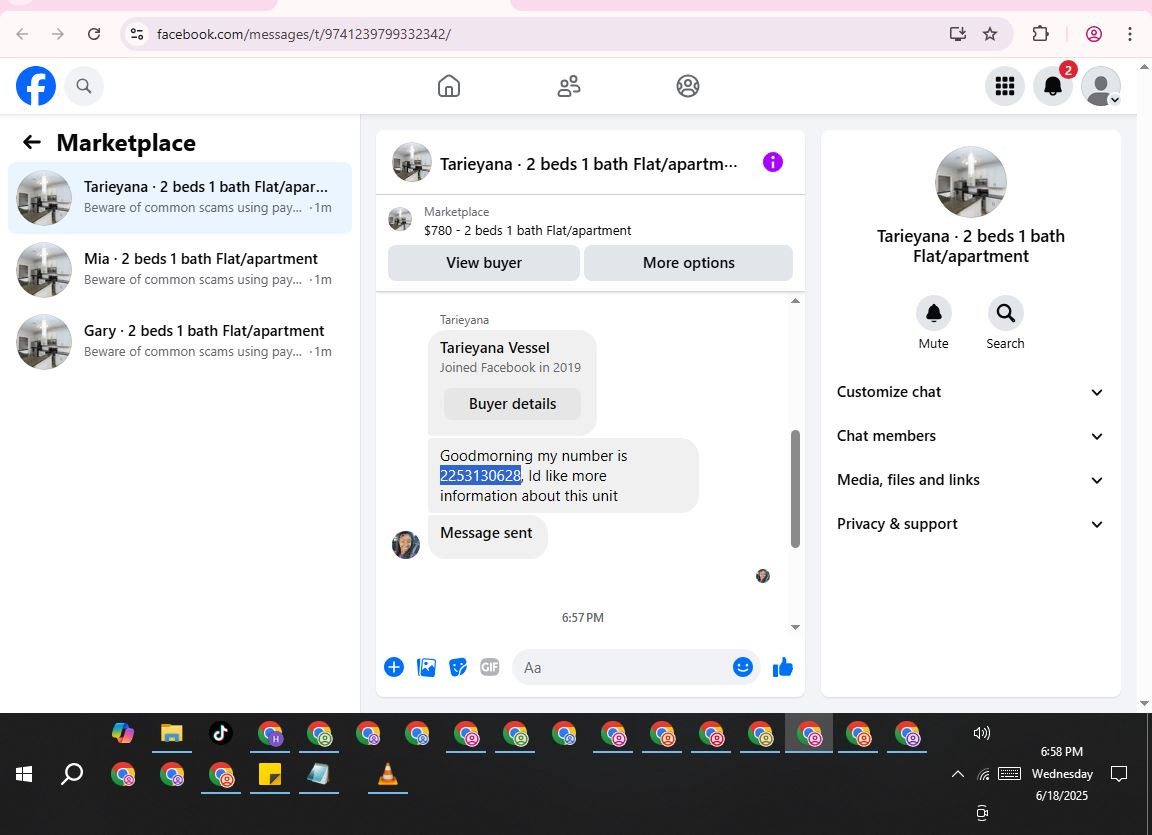Image resolution: width=1152 pixels, height=835 pixels.
Task: Click the chat scrollbar down arrow
Action: pos(795,627)
